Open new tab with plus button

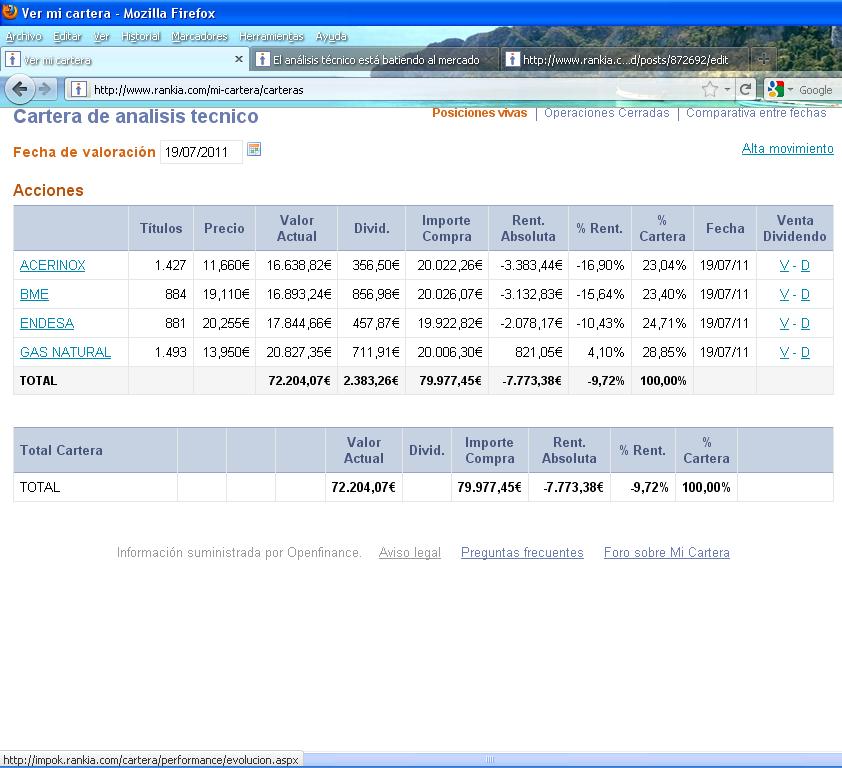[764, 59]
